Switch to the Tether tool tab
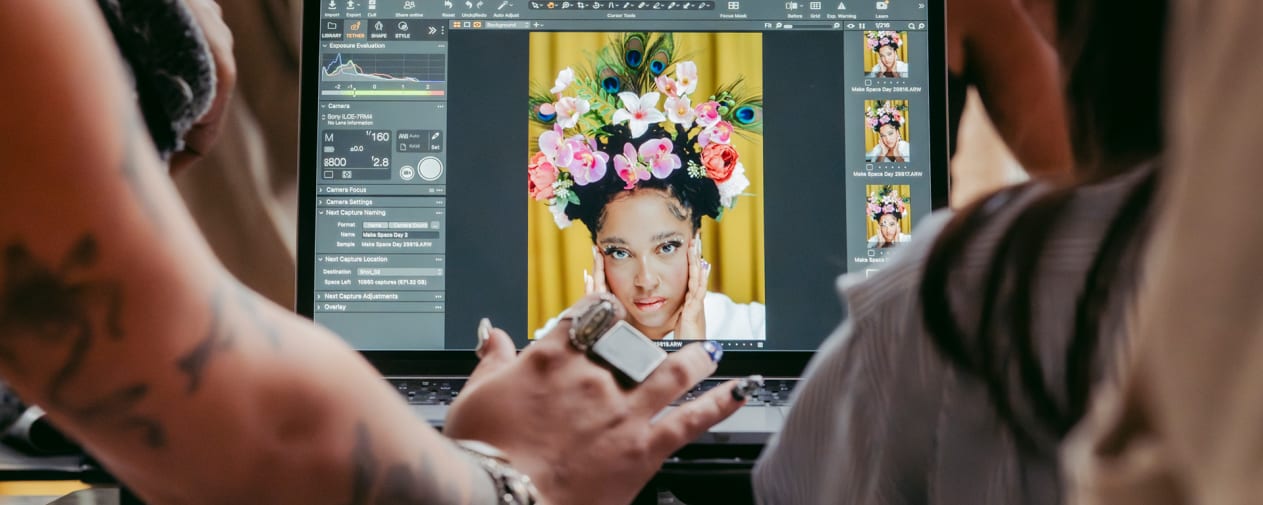This screenshot has height=505, width=1263. click(x=355, y=29)
